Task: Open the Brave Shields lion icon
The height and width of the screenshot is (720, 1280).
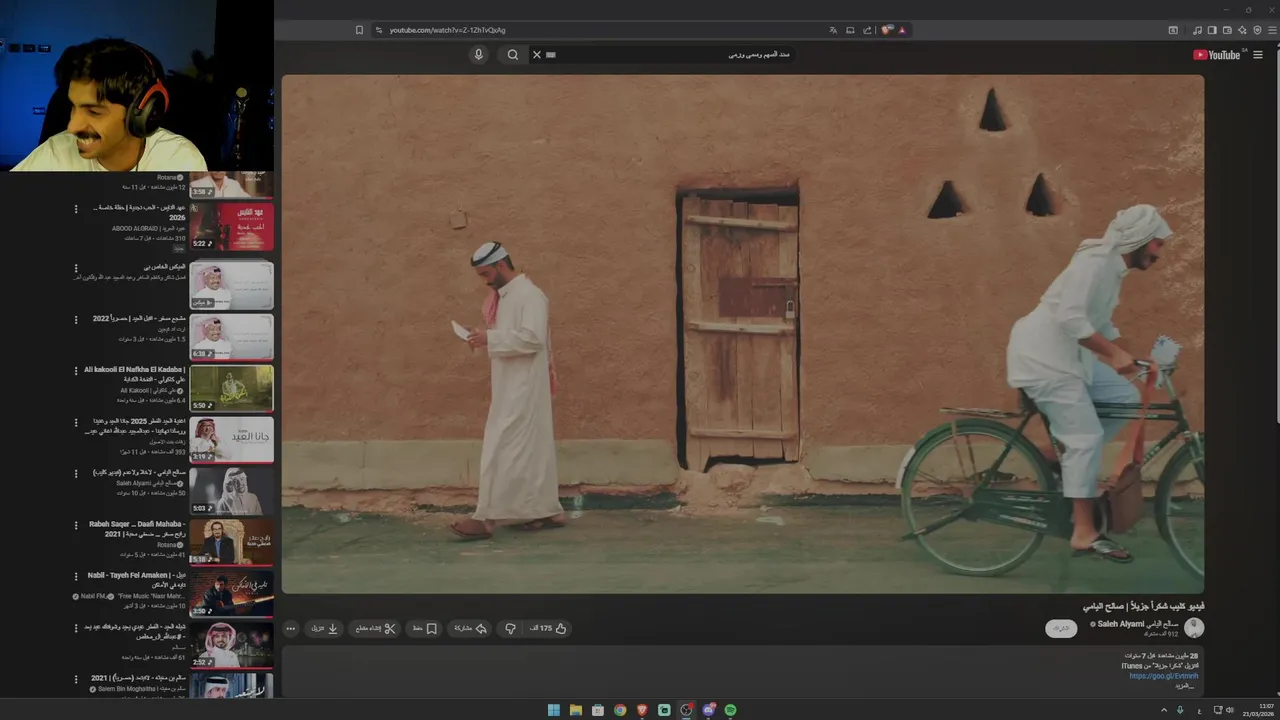Action: pos(886,30)
